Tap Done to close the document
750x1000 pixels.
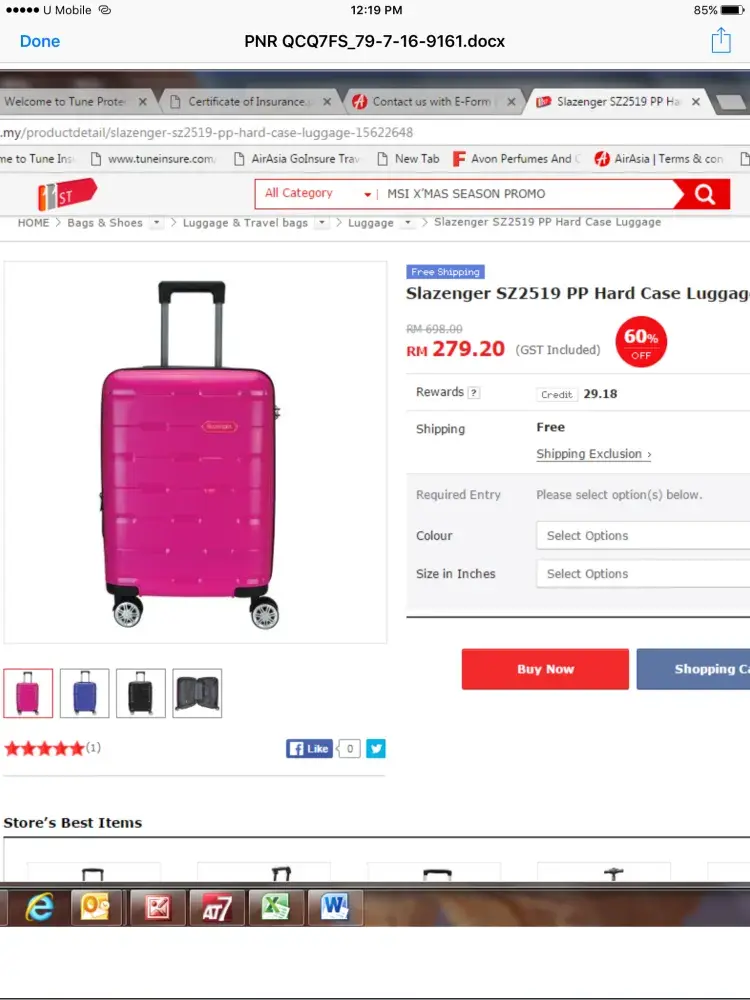(x=40, y=41)
